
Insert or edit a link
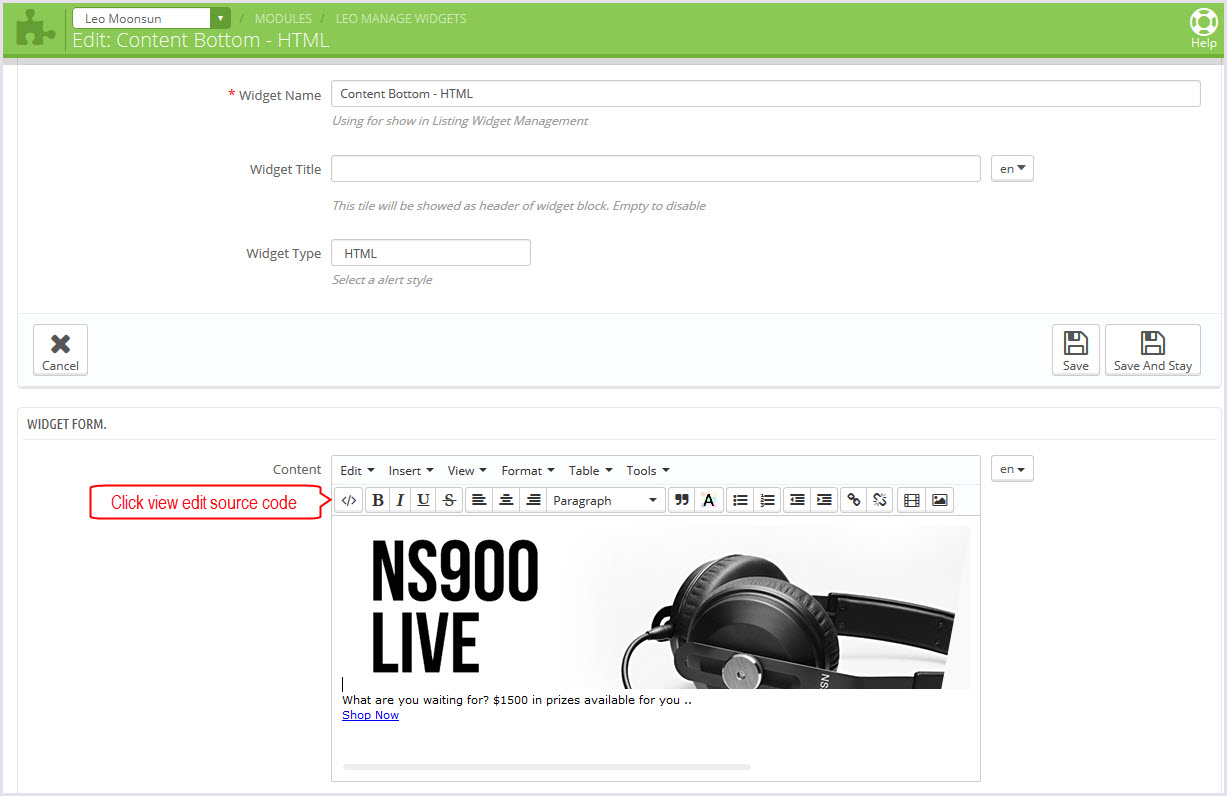point(854,500)
